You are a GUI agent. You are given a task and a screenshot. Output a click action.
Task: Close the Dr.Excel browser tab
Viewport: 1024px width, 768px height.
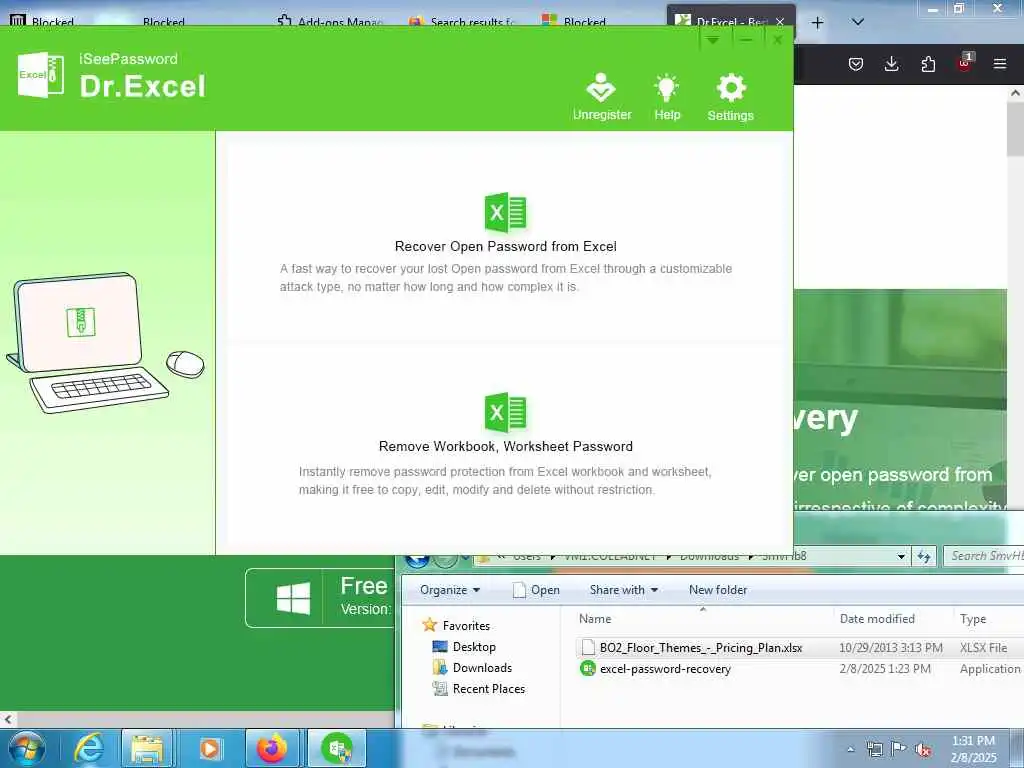coord(780,22)
